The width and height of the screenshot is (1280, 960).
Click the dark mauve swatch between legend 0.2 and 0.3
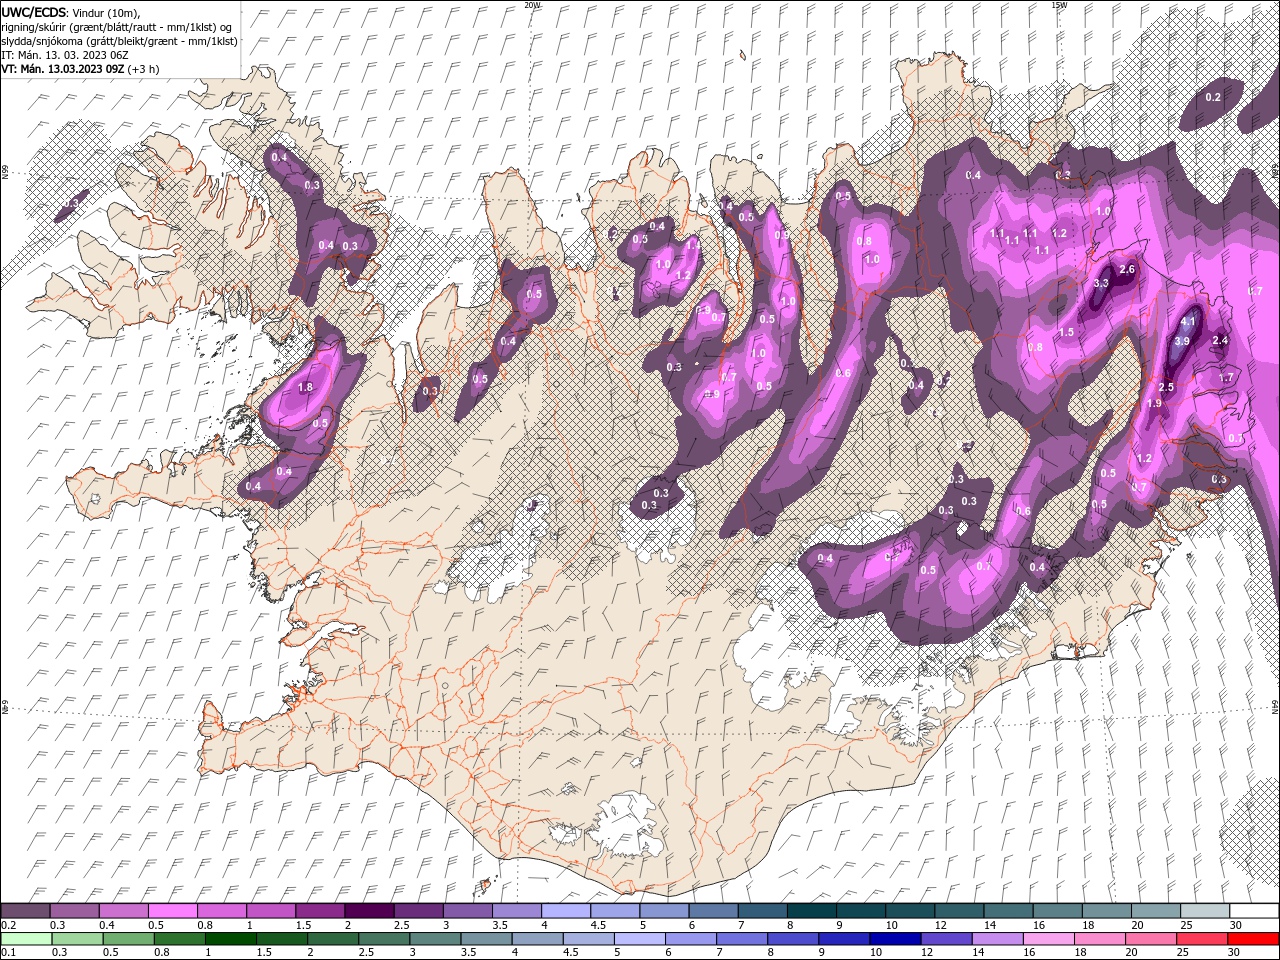pos(25,911)
